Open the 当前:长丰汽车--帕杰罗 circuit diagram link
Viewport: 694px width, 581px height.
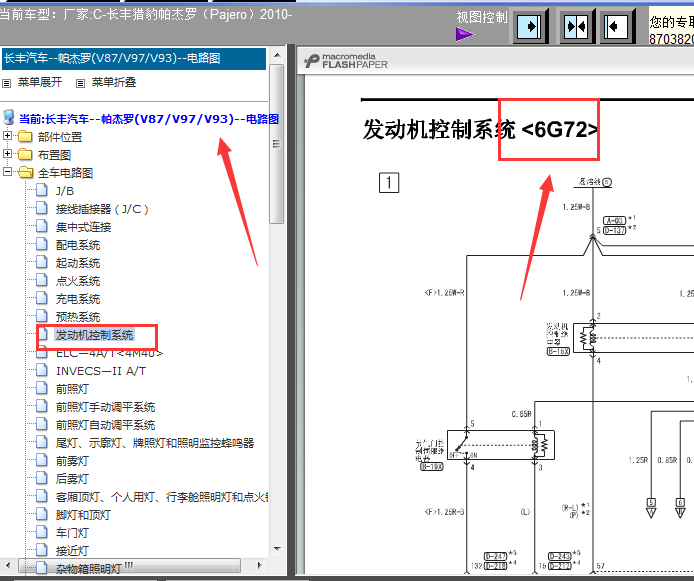click(x=149, y=119)
